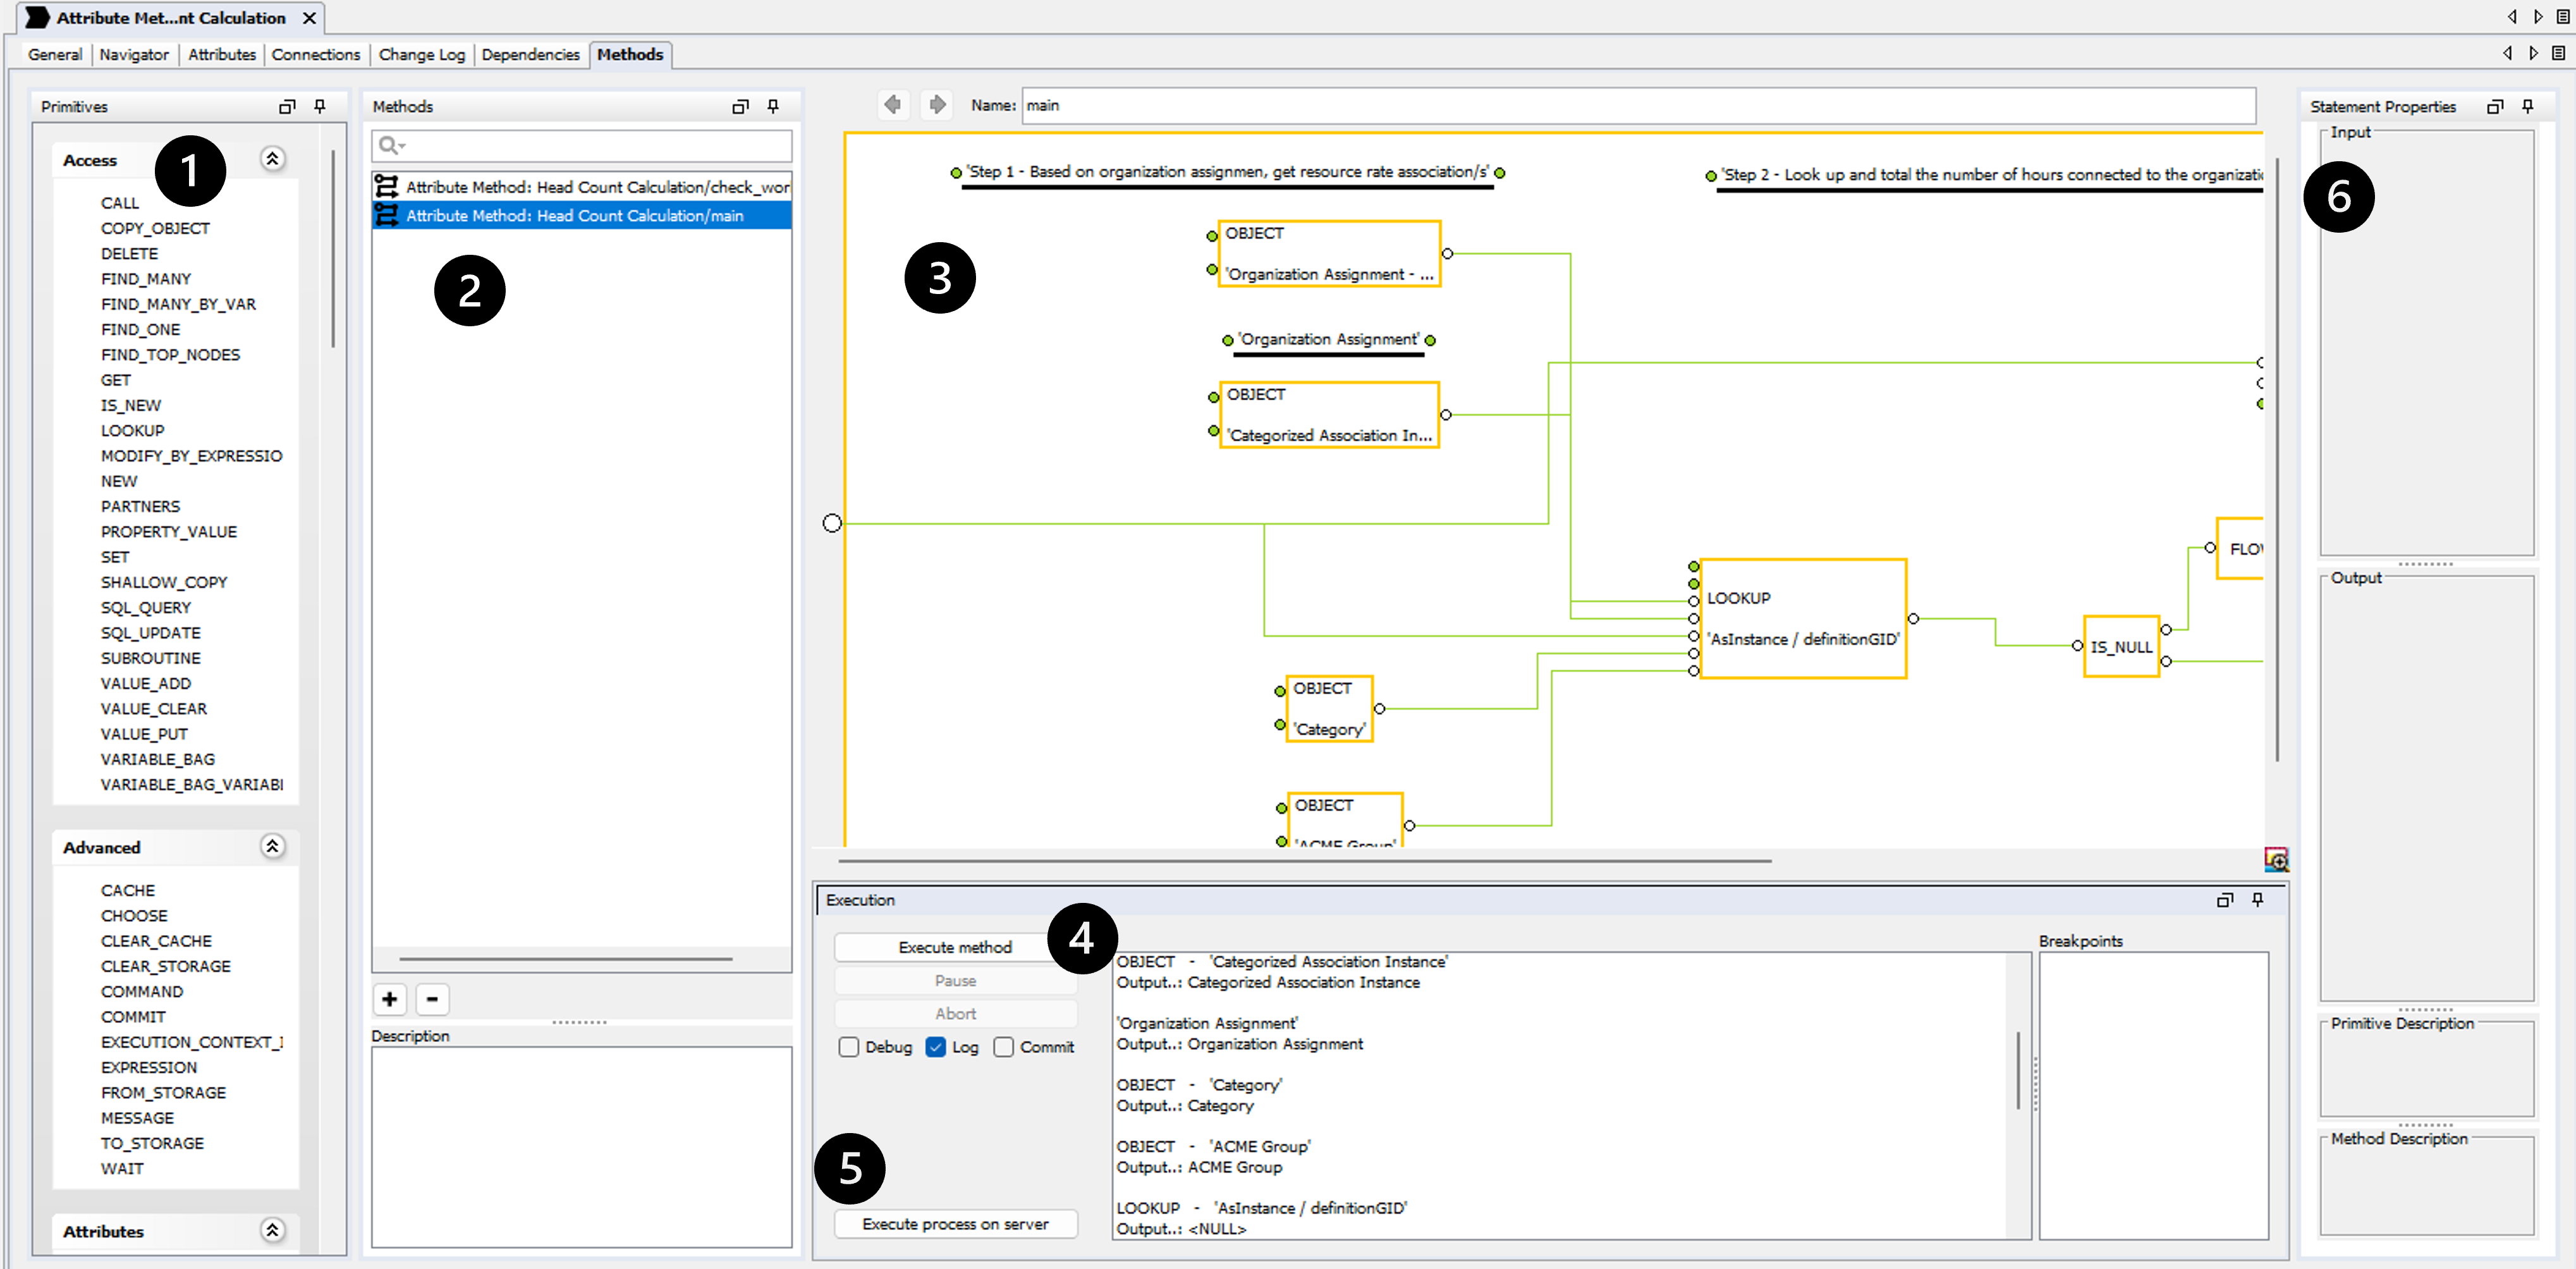Image resolution: width=2576 pixels, height=1269 pixels.
Task: Click the back navigation arrow beside Name
Action: tap(893, 104)
